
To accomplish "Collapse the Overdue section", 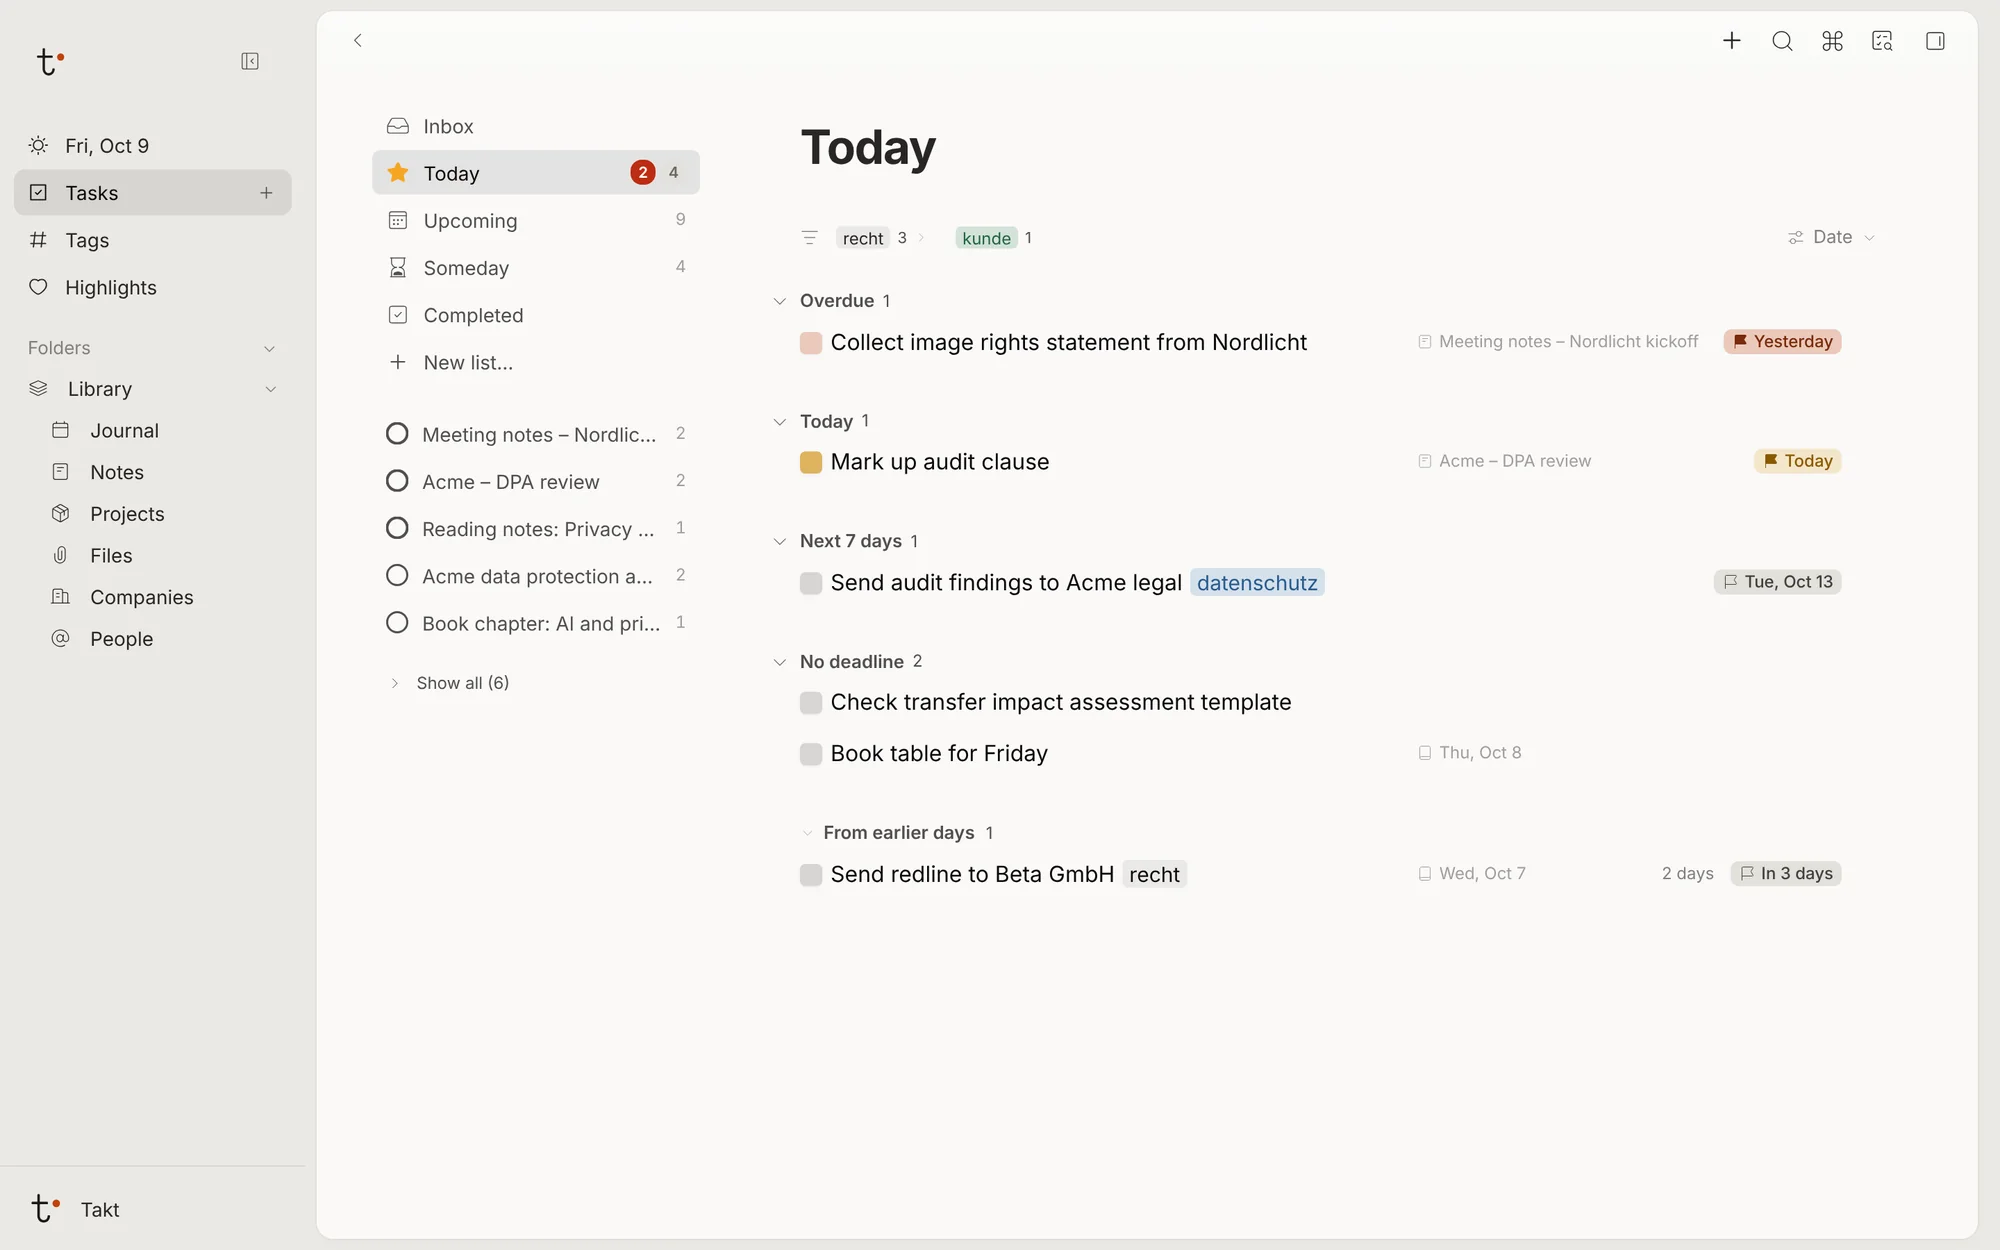I will 780,301.
